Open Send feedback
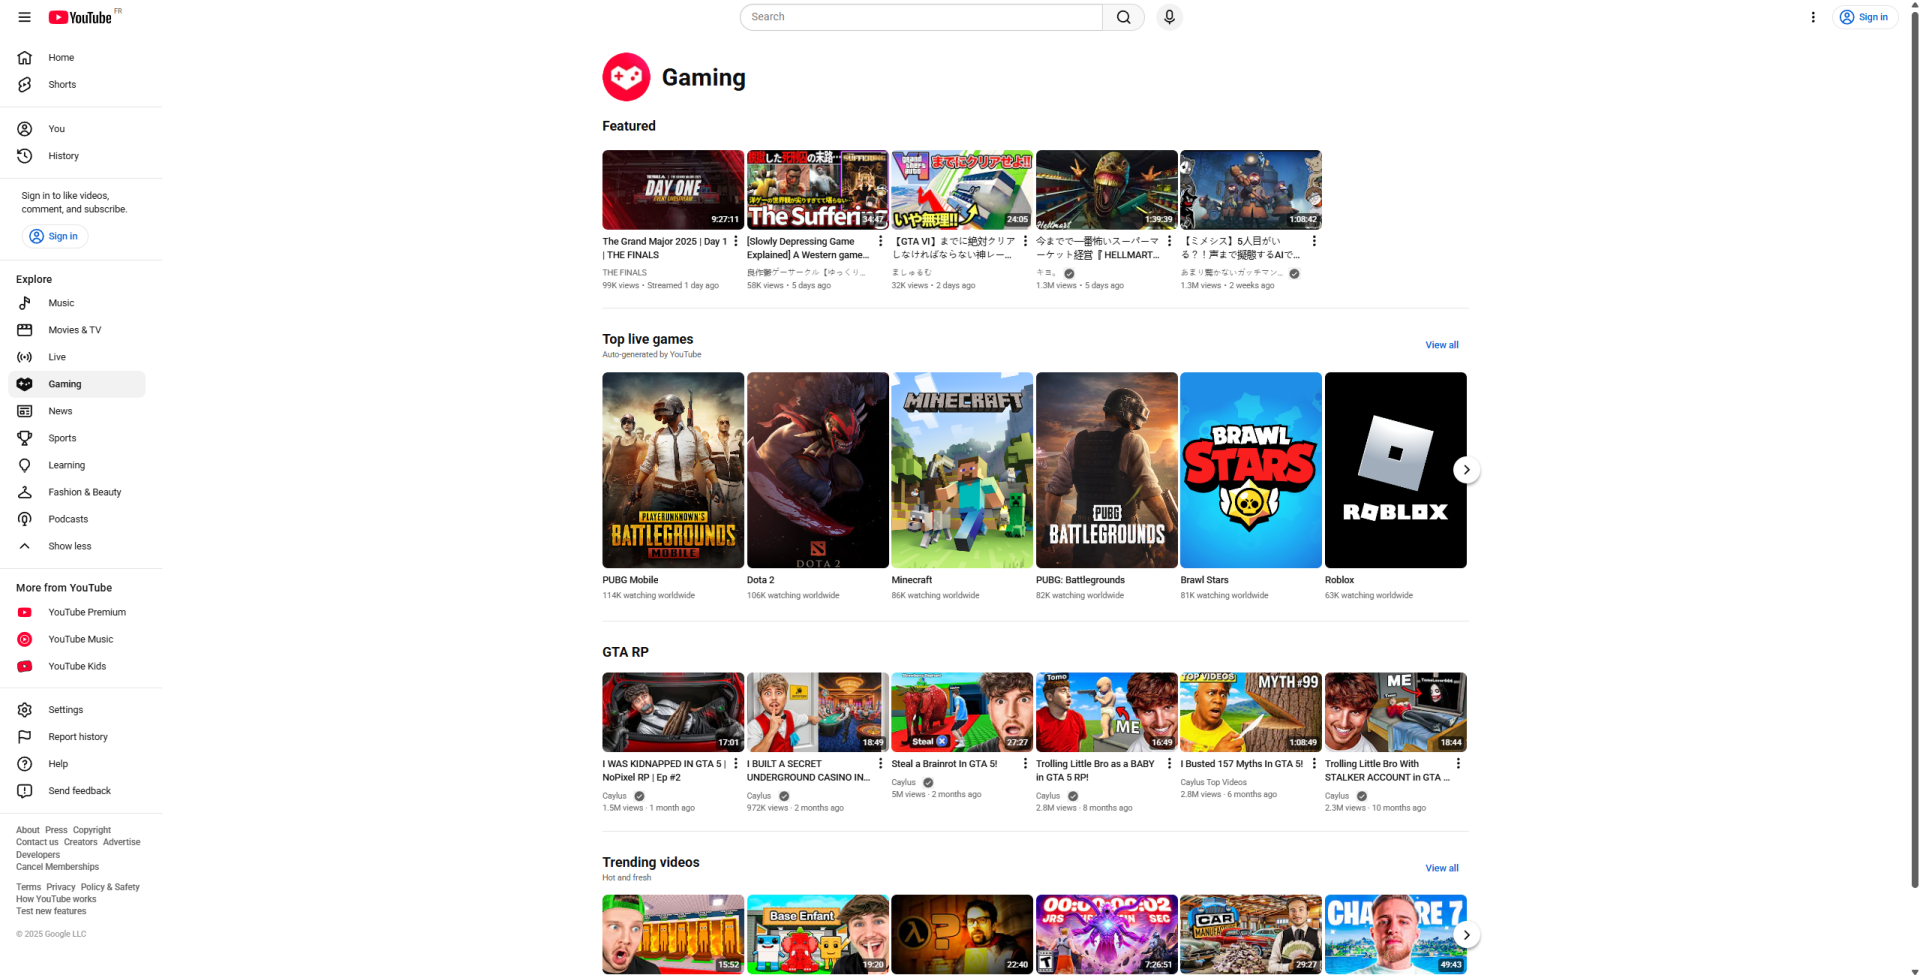The image size is (1920, 978). (x=80, y=791)
